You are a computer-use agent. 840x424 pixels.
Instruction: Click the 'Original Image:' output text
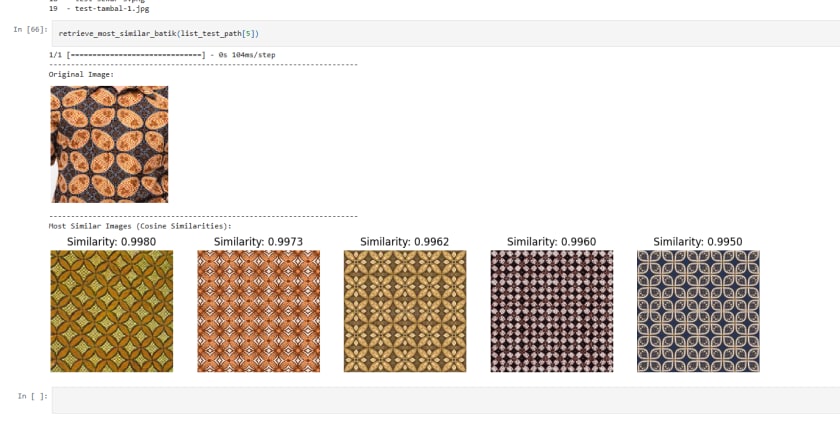[x=81, y=75]
